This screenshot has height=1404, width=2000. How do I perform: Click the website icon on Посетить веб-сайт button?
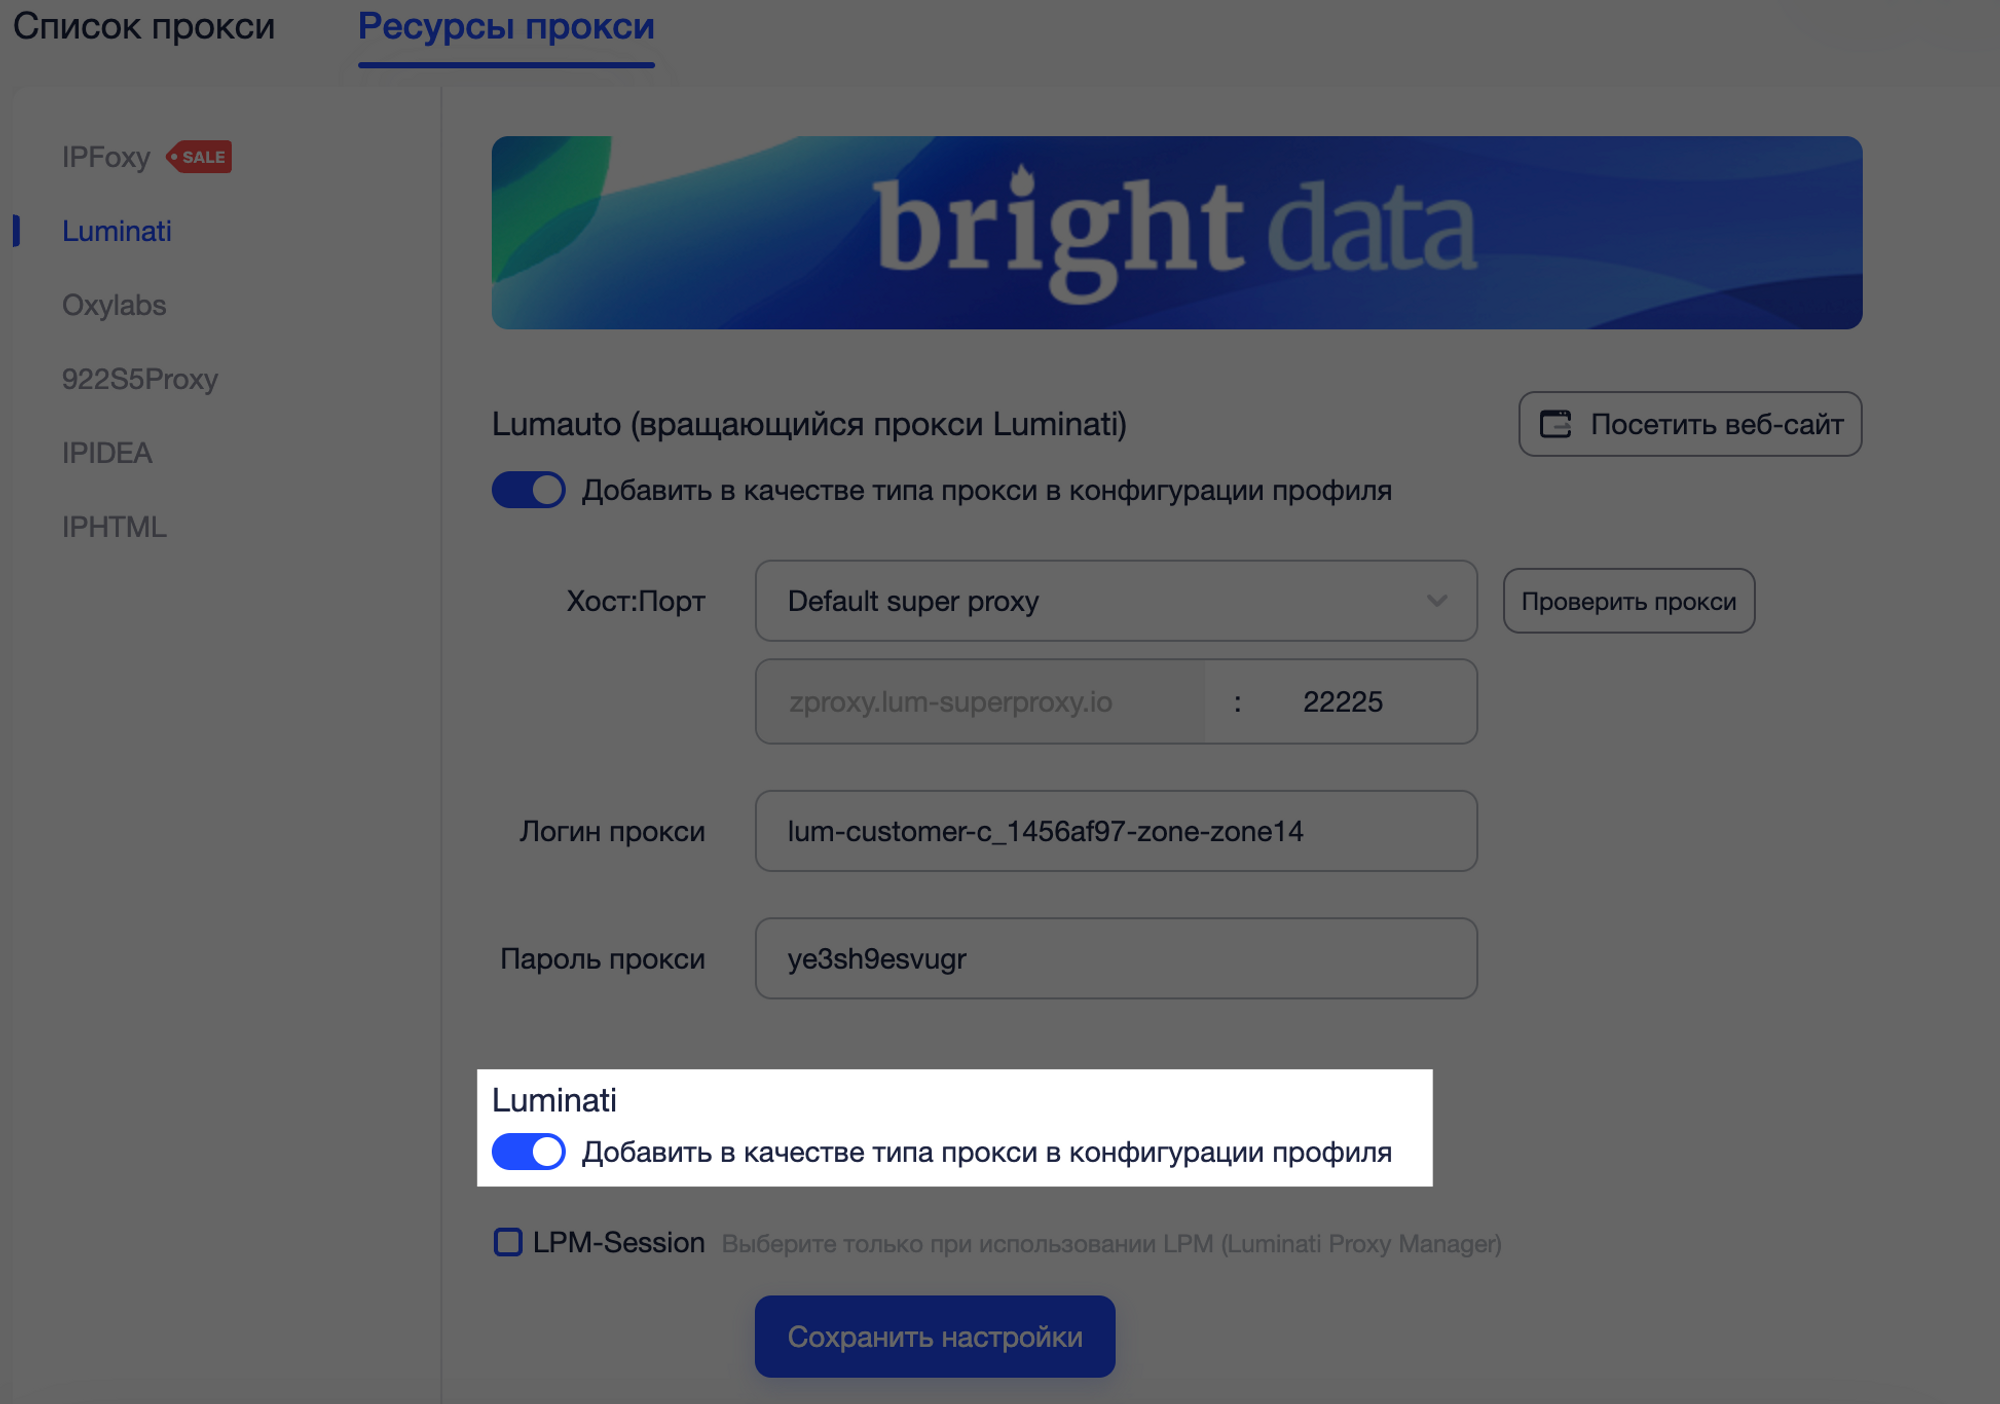[x=1556, y=424]
